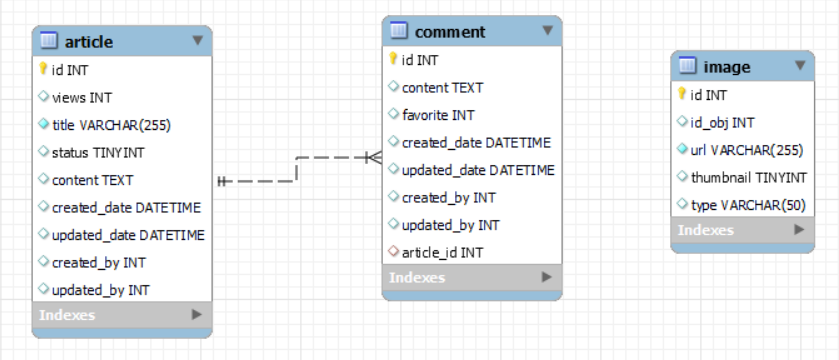Click the diamond icon beside article views INT
The width and height of the screenshot is (839, 360).
tap(43, 97)
